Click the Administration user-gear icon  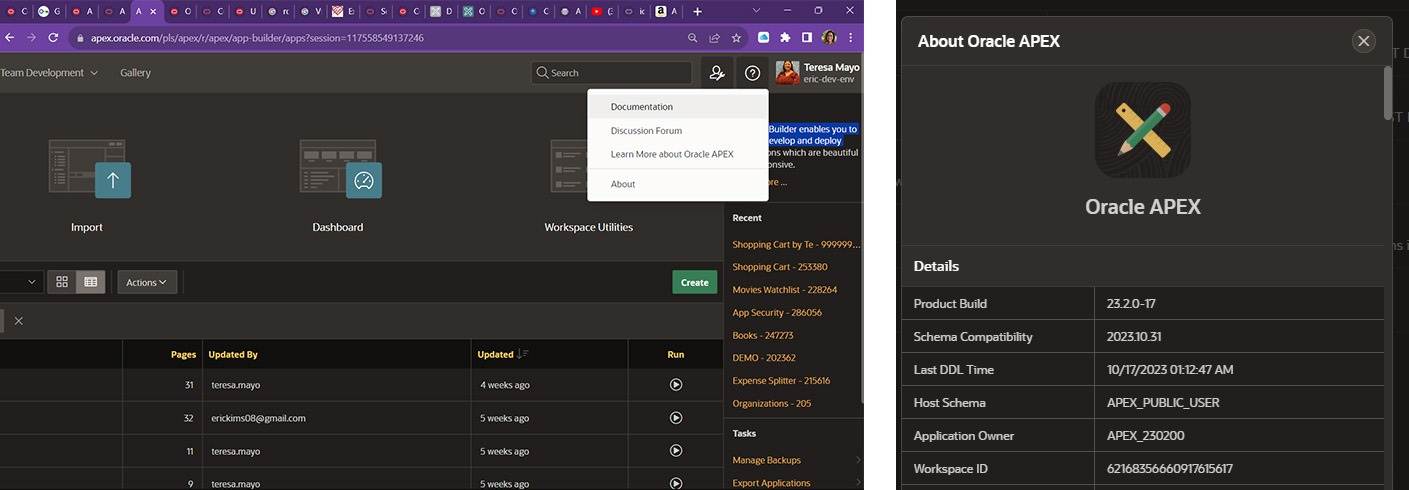(717, 73)
